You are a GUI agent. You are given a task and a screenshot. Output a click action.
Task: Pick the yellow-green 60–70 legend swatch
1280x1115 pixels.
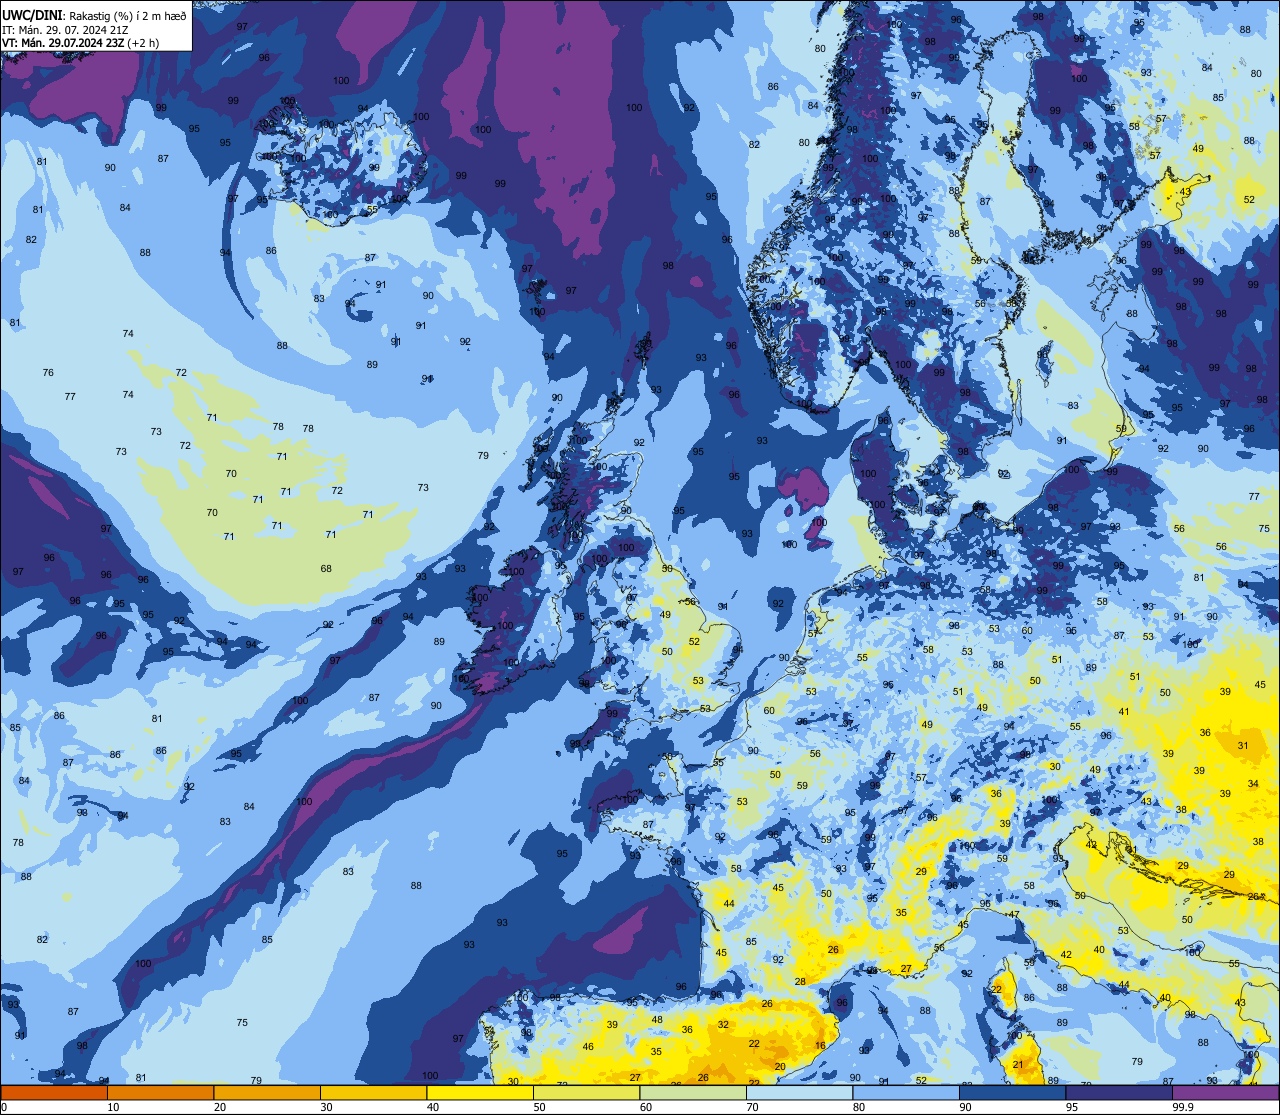pyautogui.click(x=693, y=1092)
